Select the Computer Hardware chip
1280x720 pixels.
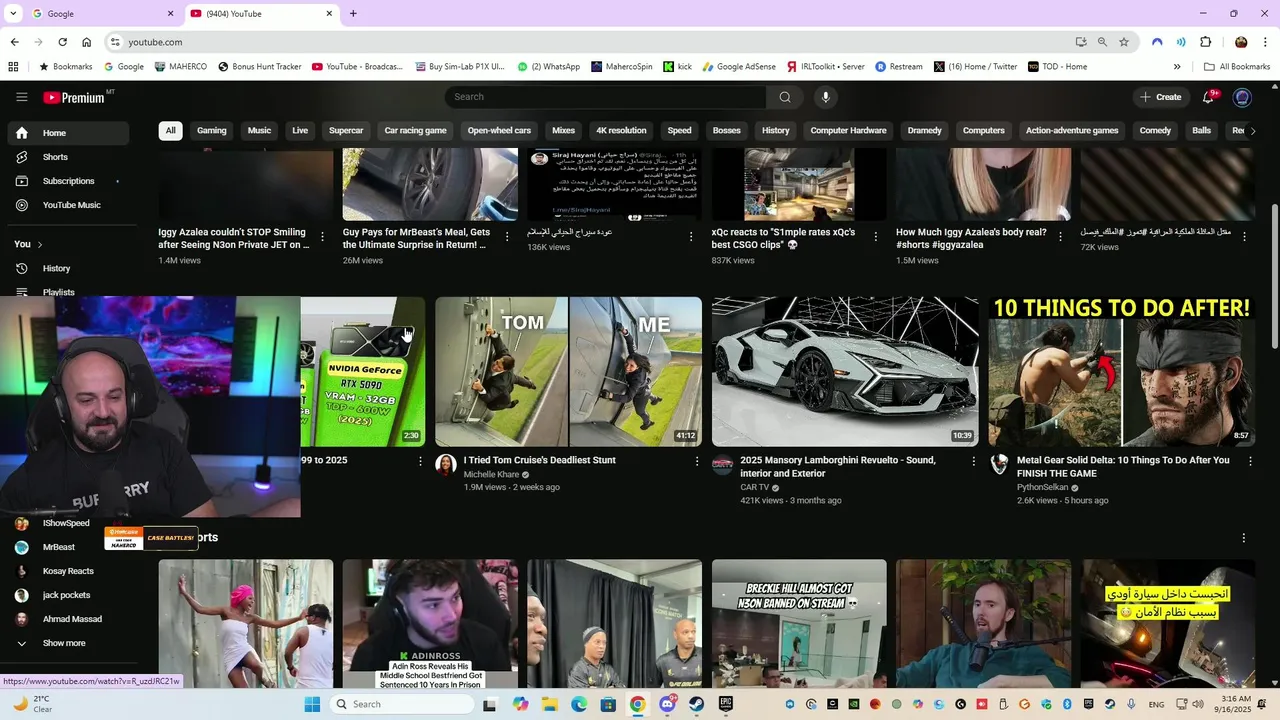click(848, 131)
